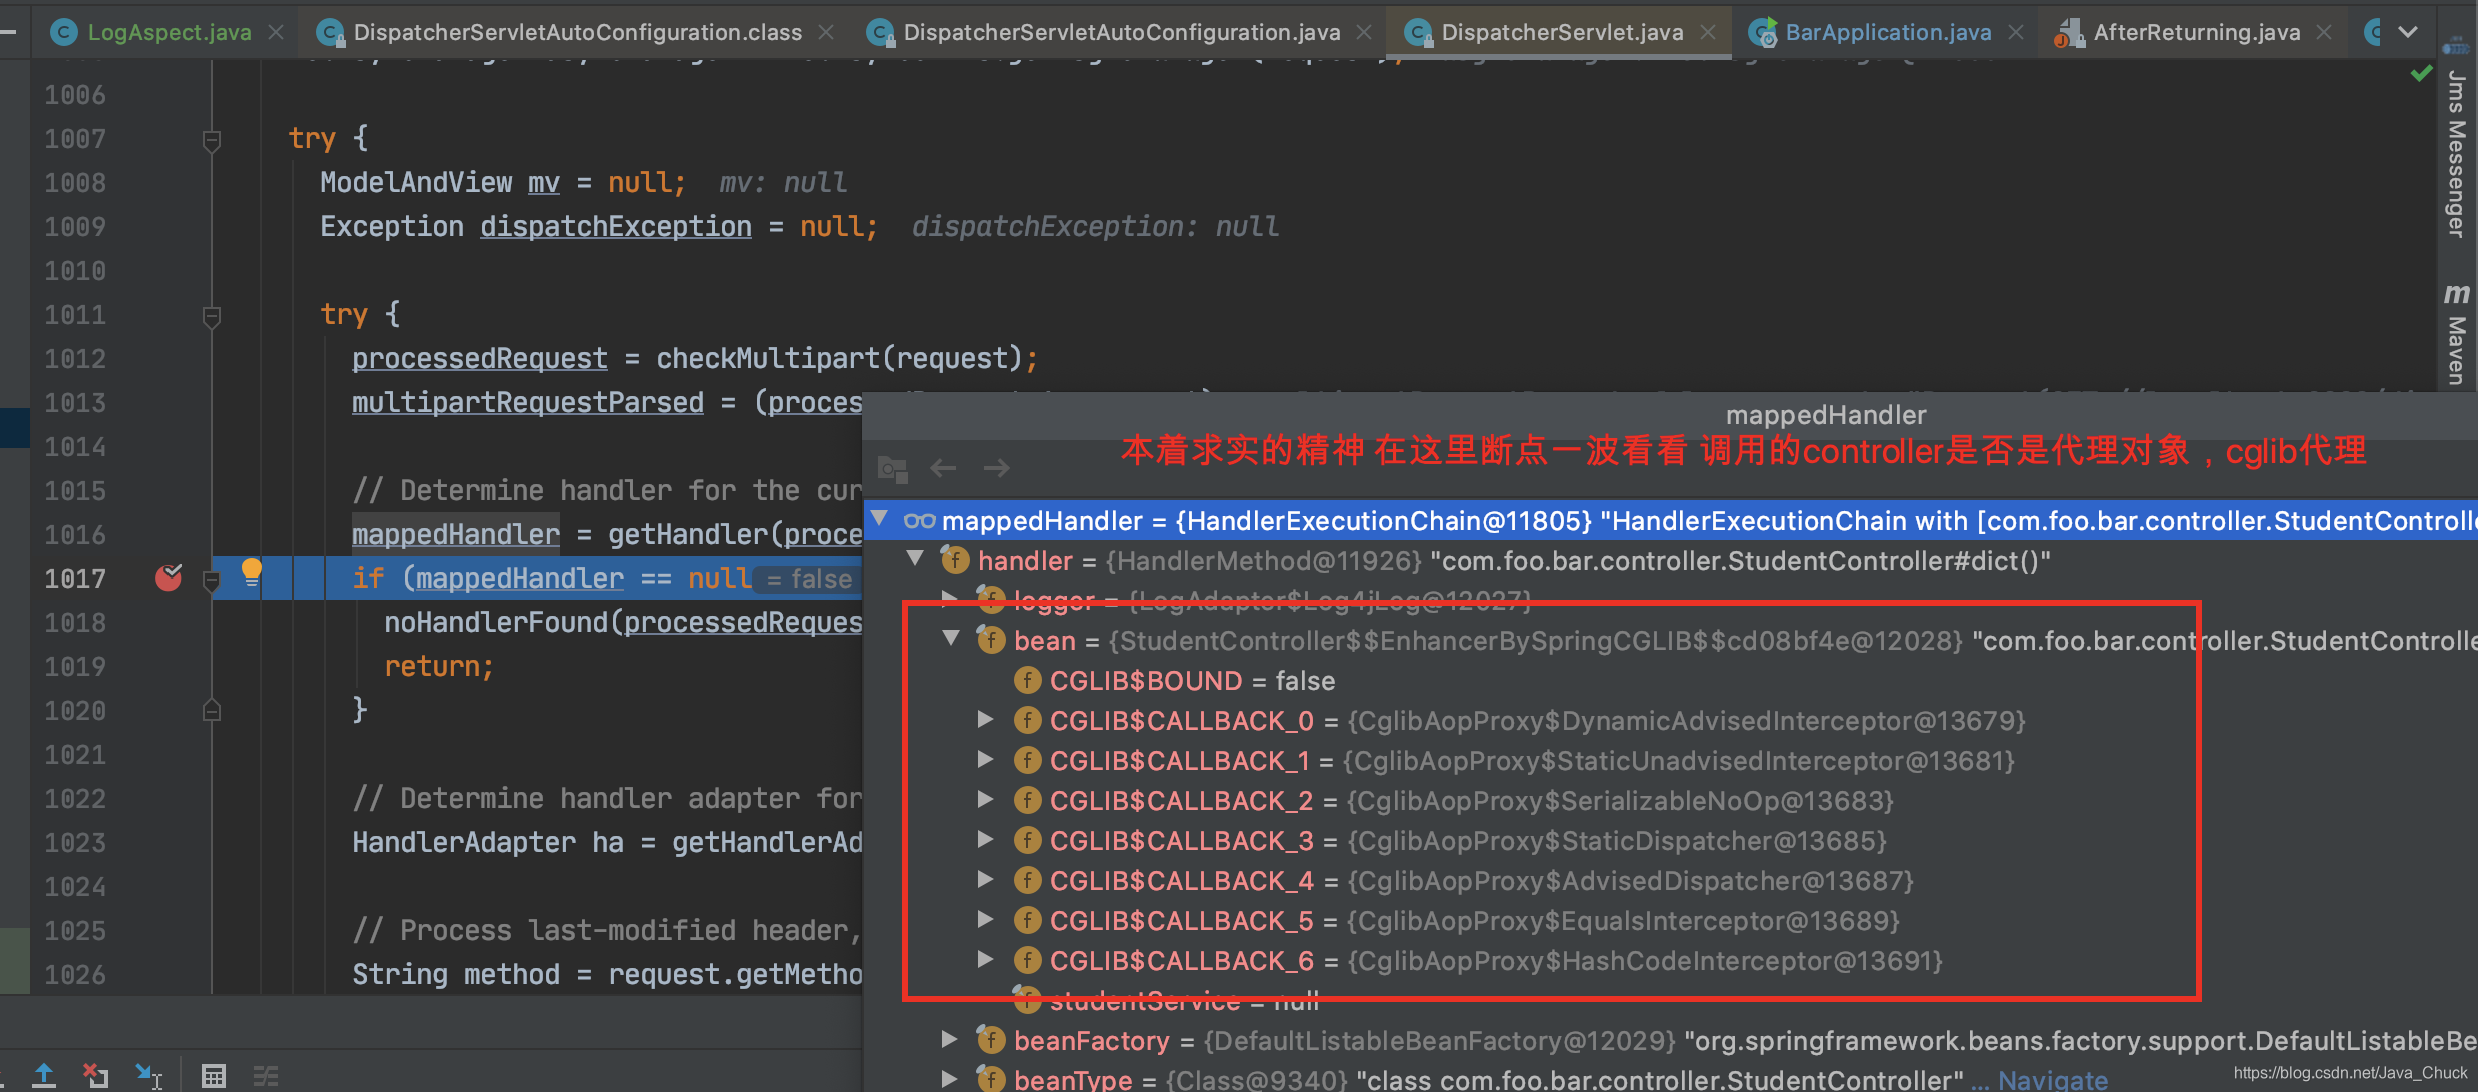Toggle breakpoint on line 1017
Viewport: 2478px width, 1092px height.
pyautogui.click(x=168, y=578)
